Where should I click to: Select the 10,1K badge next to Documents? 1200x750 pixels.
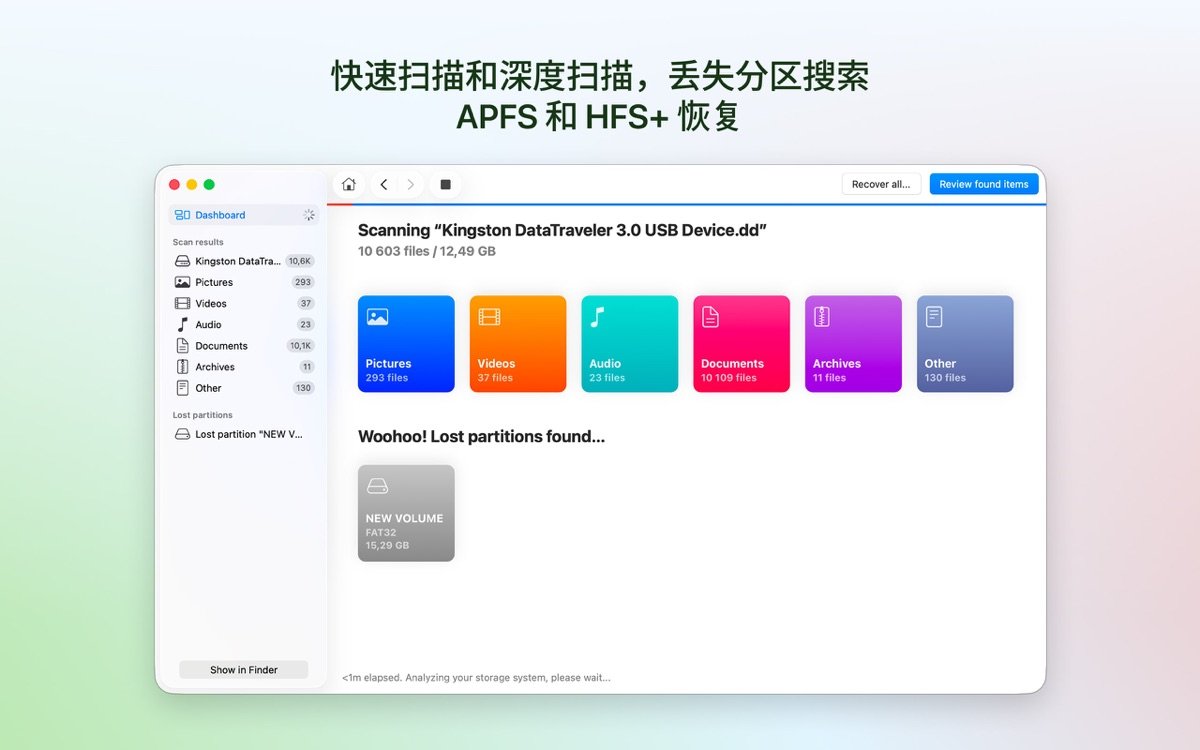pos(299,345)
